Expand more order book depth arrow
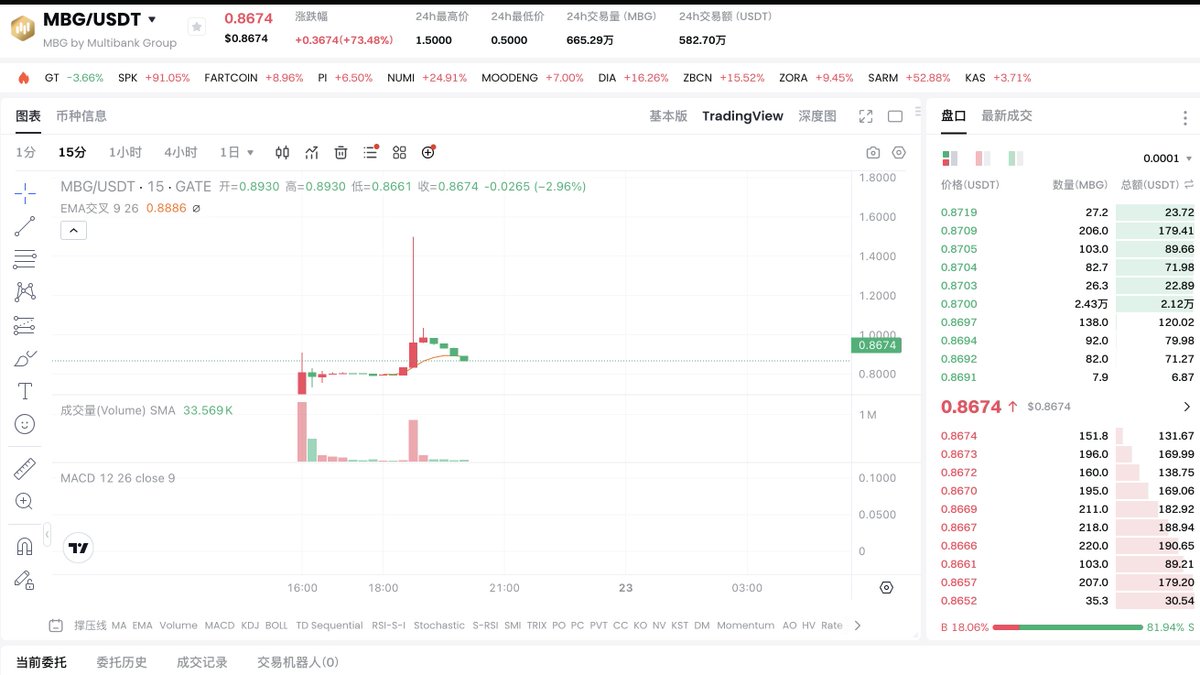The width and height of the screenshot is (1200, 675). (1187, 407)
